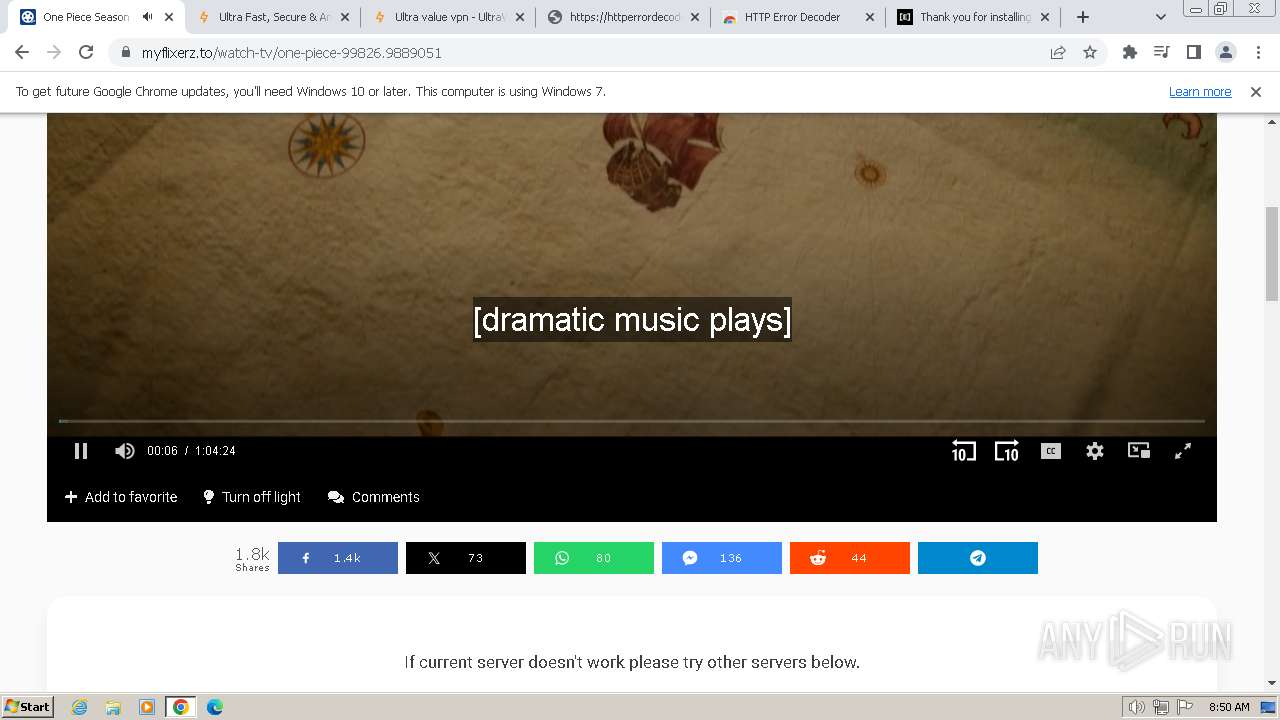
Task: Expand the tab search dropdown
Action: click(x=1161, y=17)
